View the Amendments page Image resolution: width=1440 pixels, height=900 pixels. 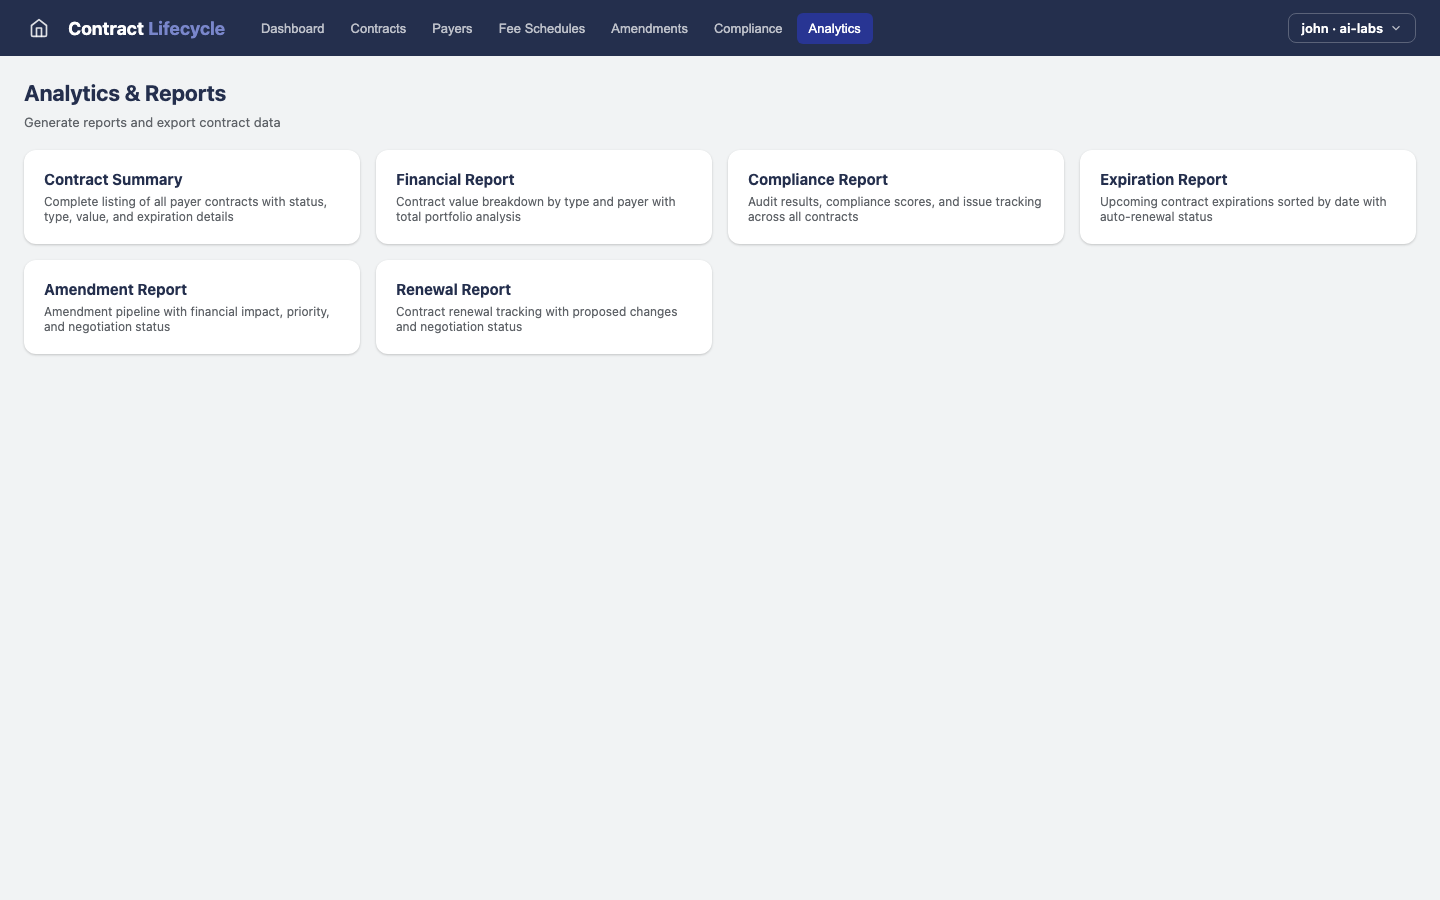(x=649, y=28)
